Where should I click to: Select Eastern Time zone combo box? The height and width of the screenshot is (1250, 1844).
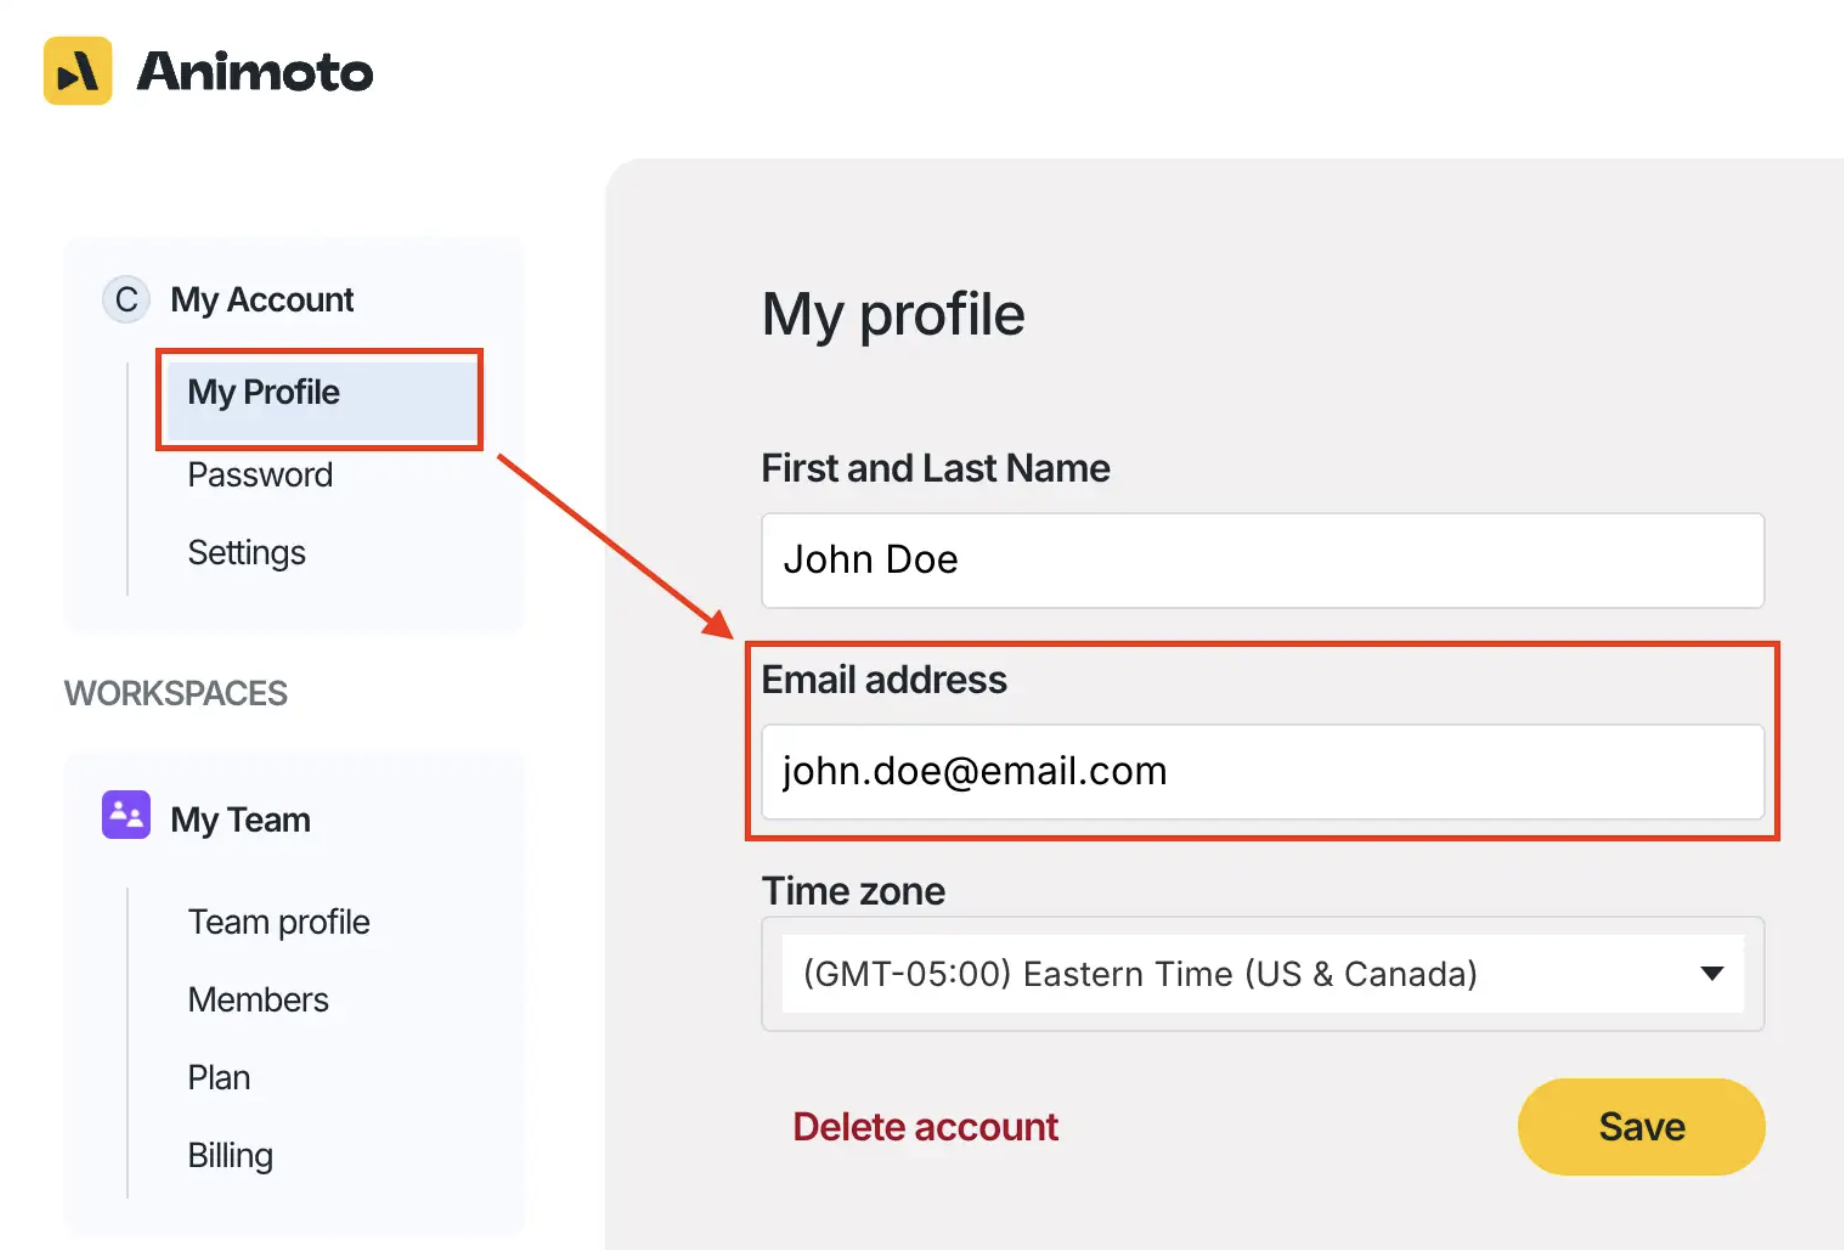(1263, 973)
